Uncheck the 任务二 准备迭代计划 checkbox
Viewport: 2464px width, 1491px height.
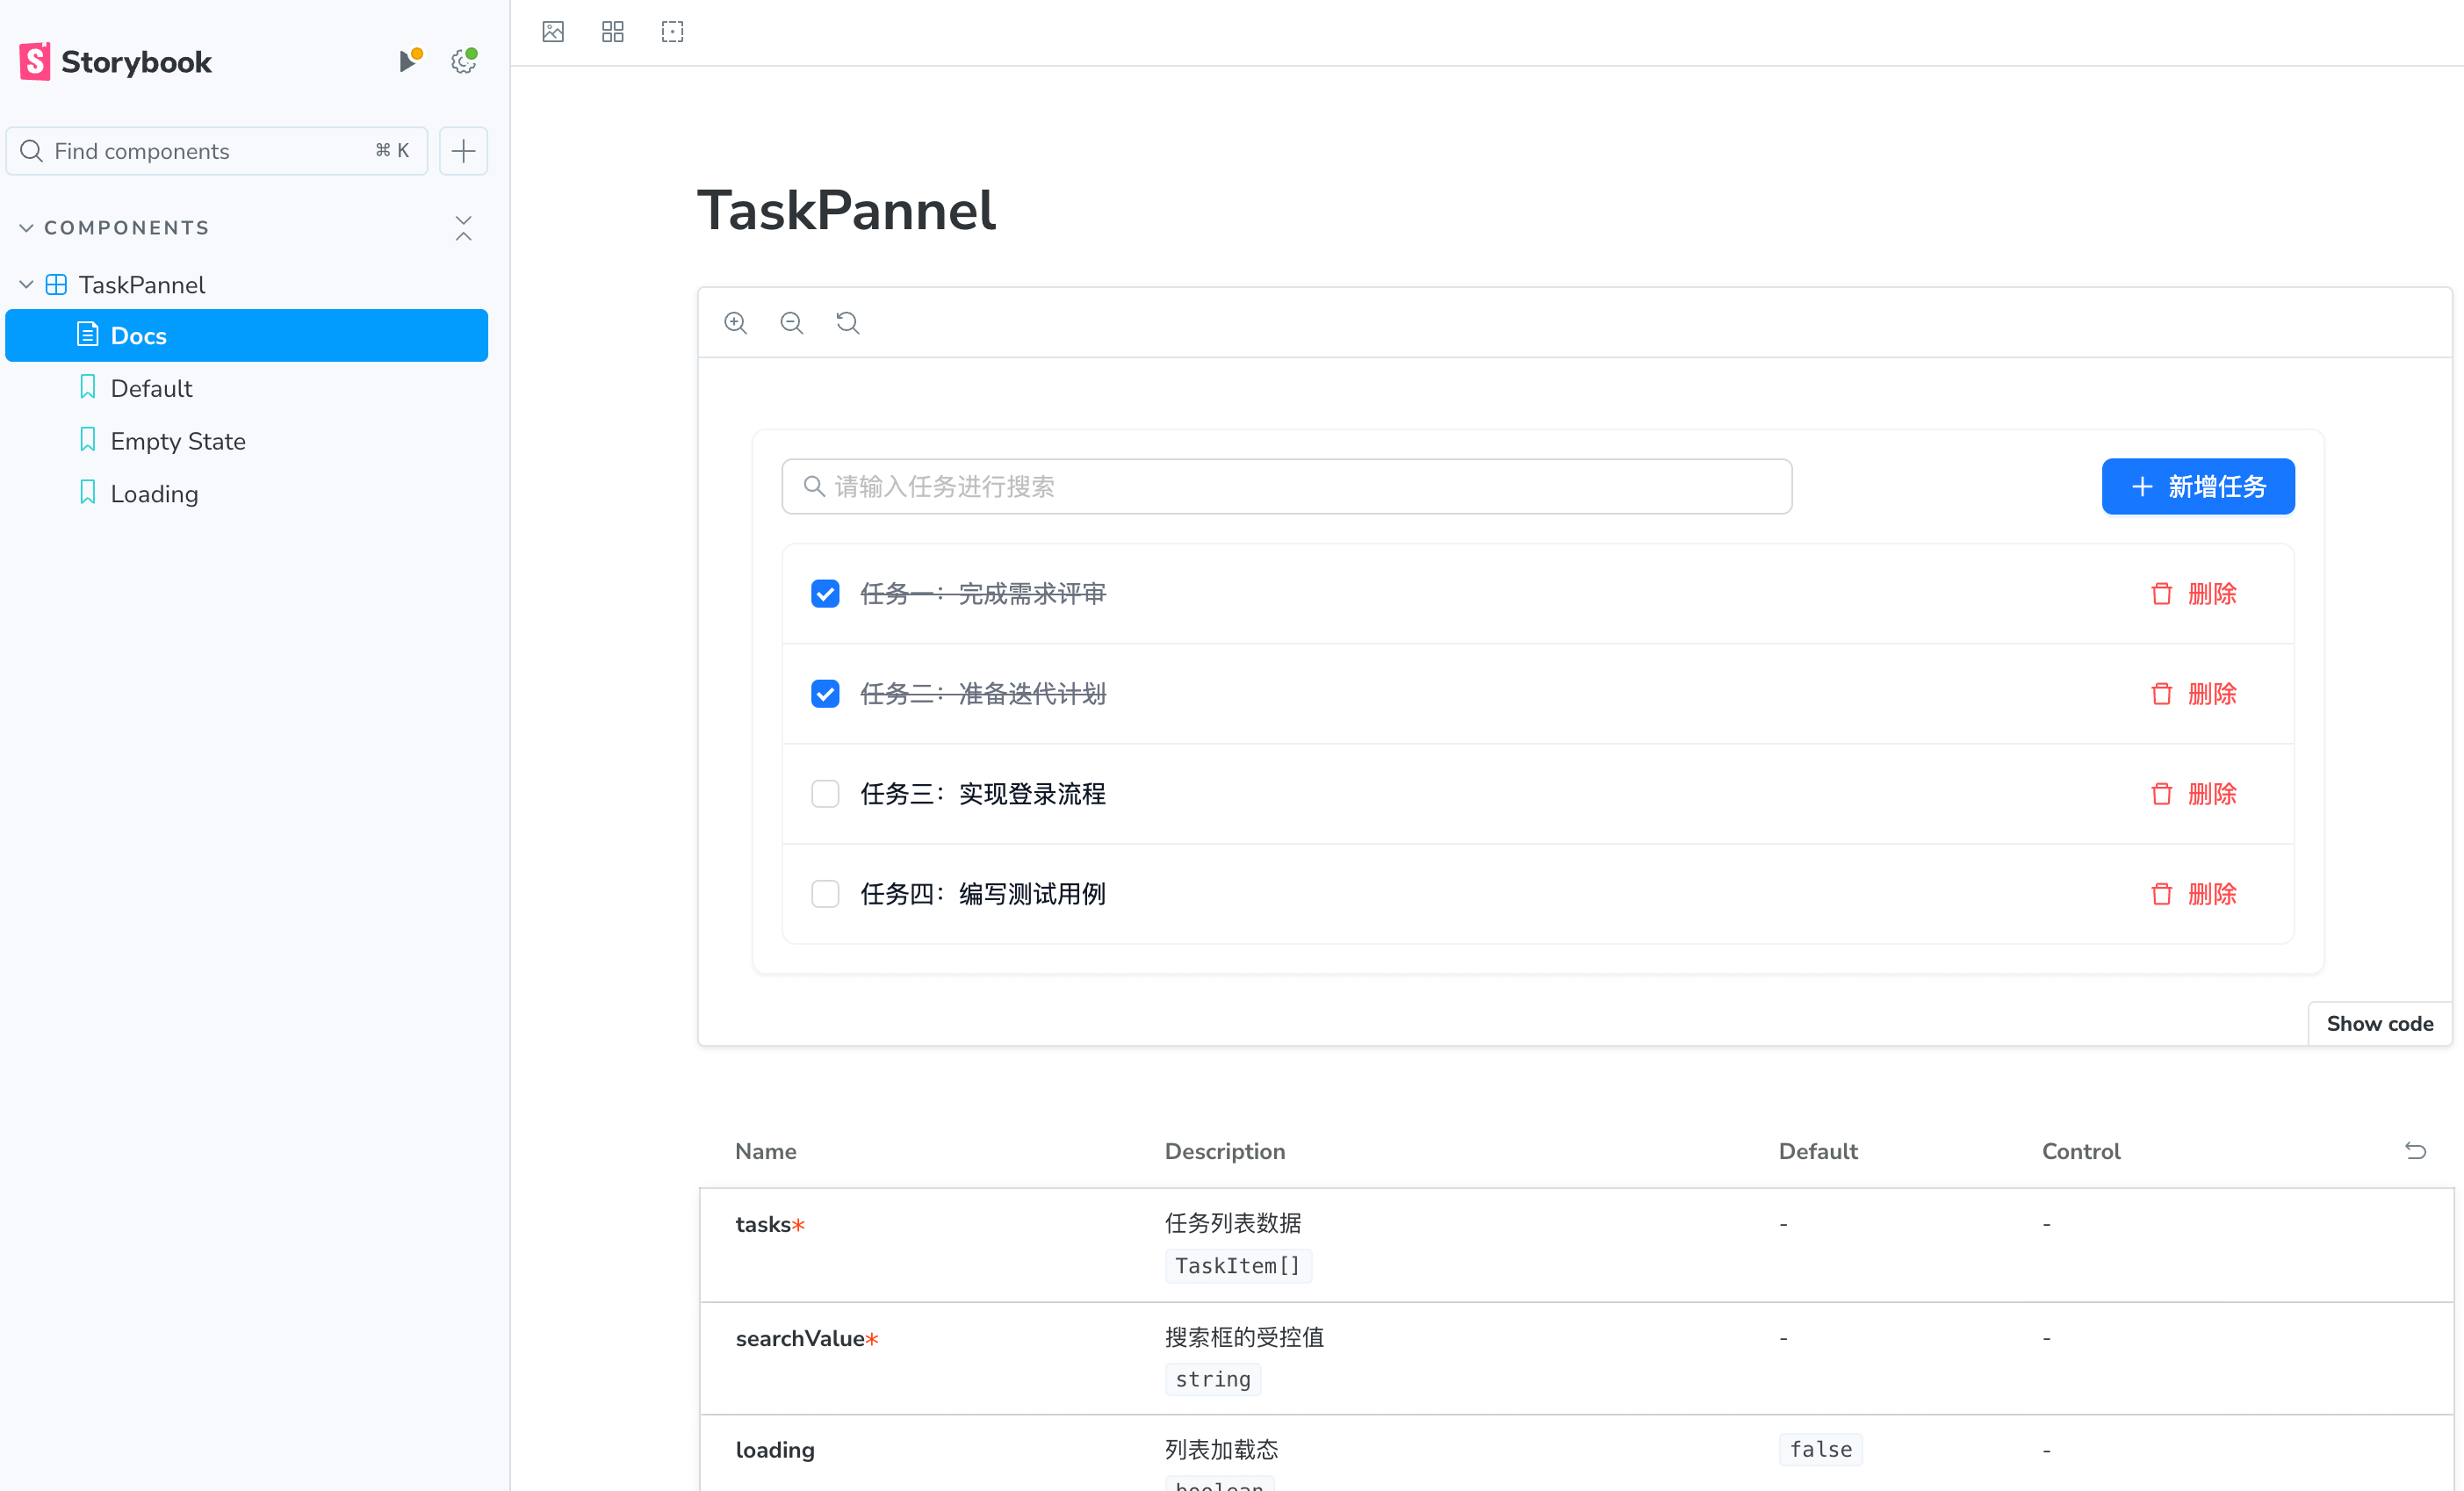click(825, 694)
